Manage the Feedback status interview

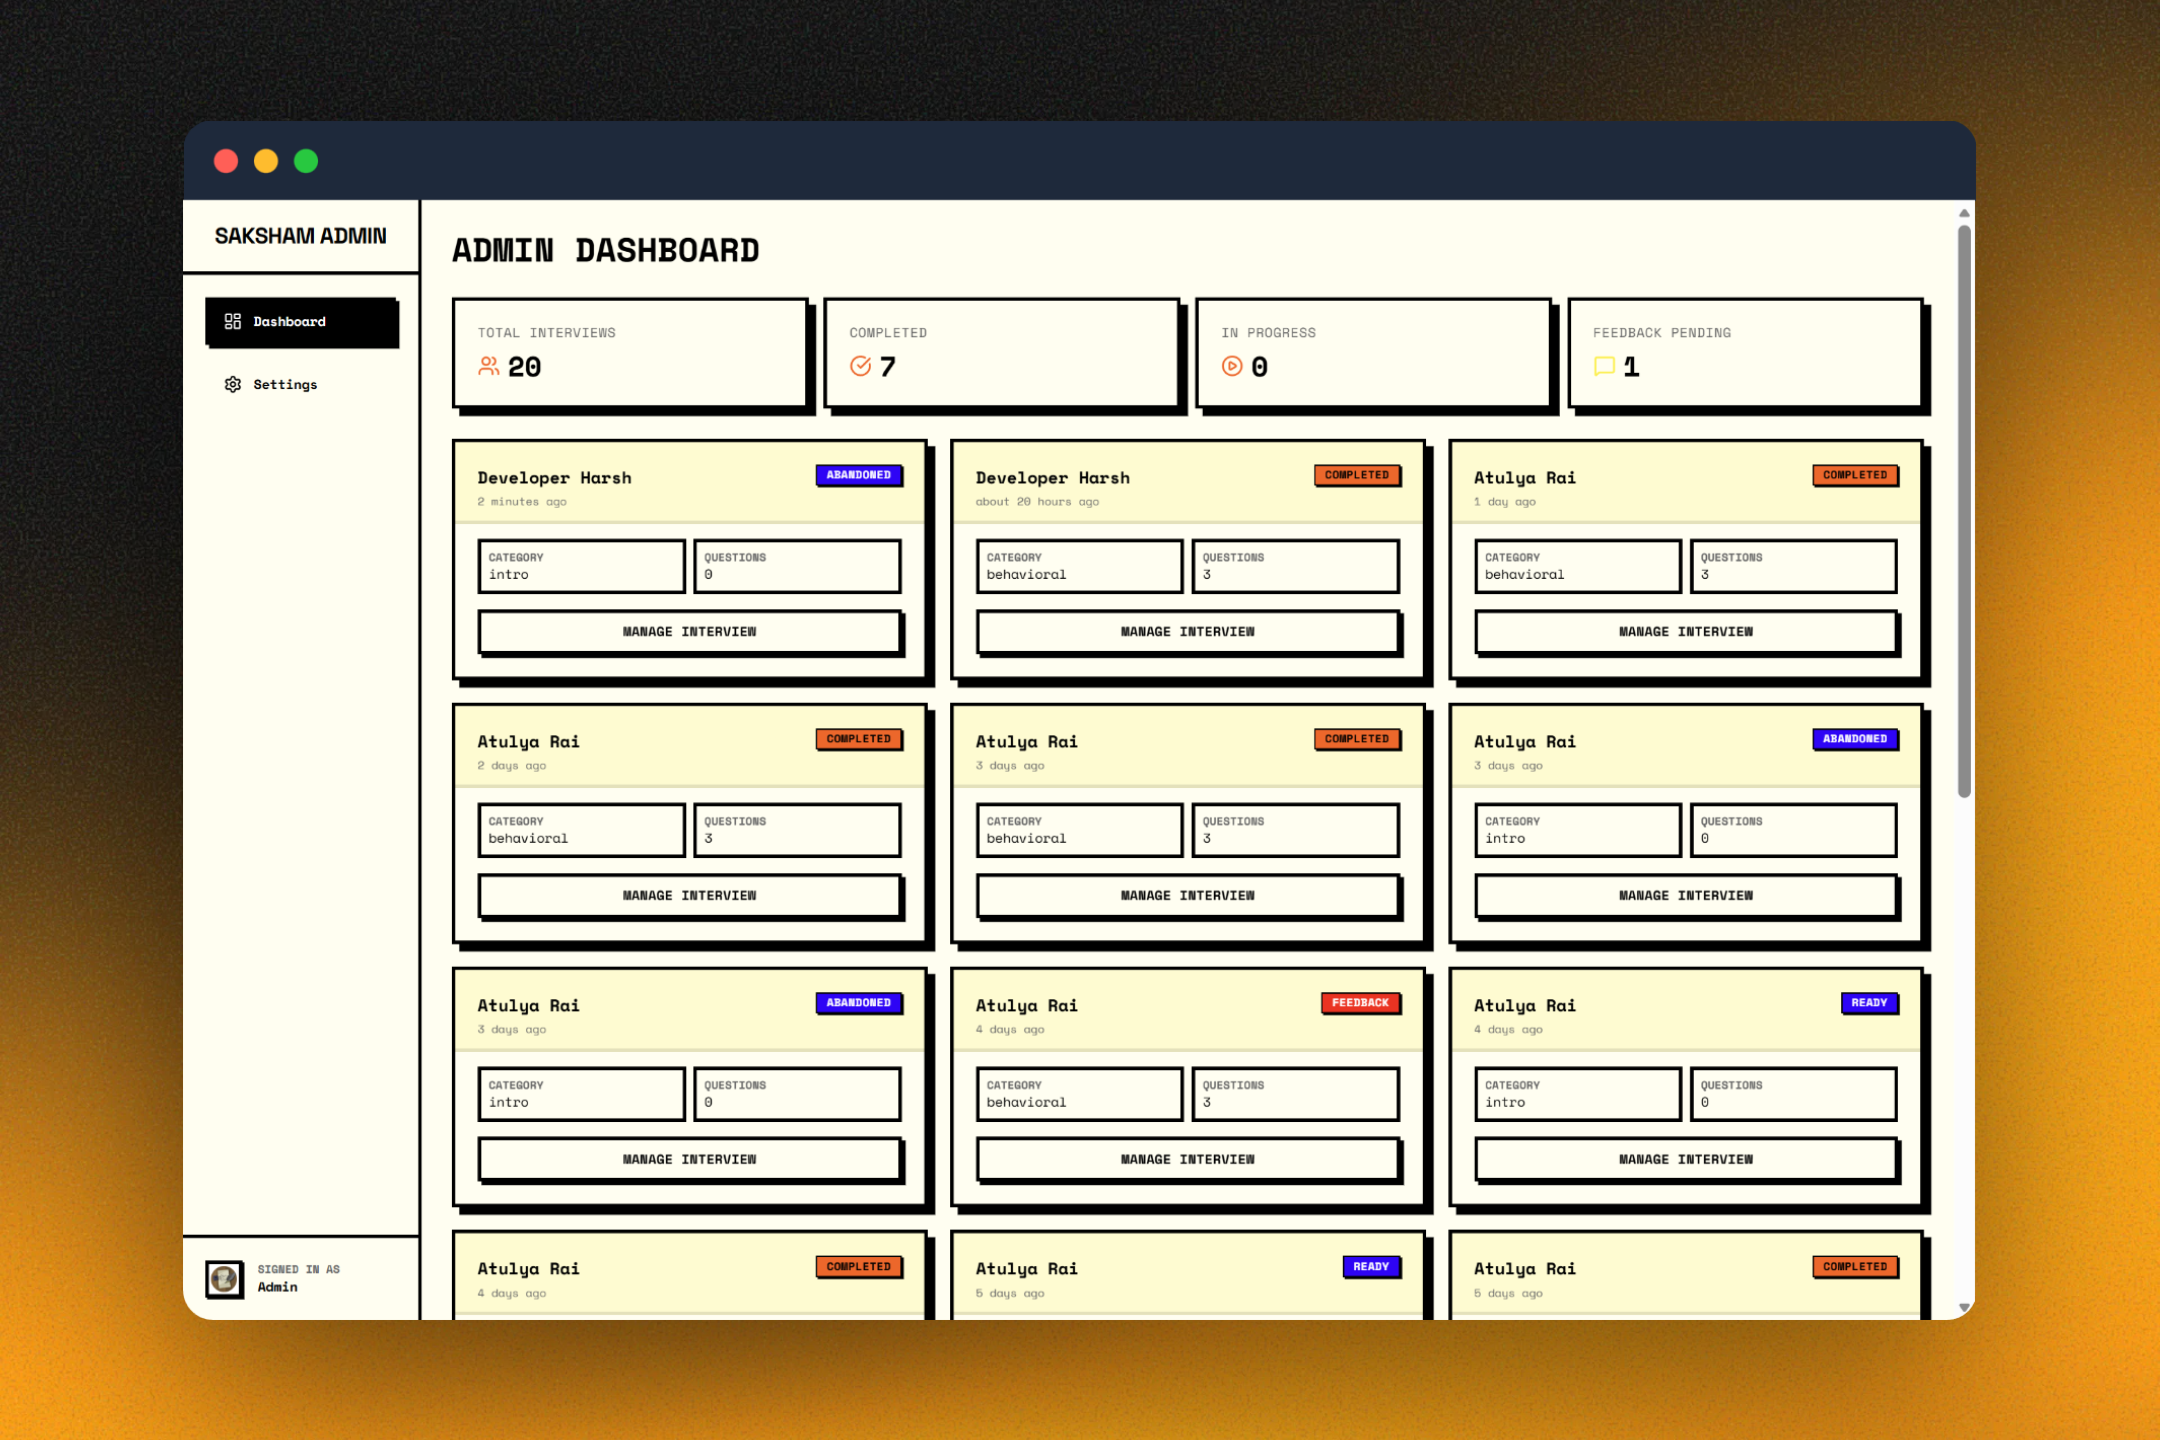[1187, 1159]
